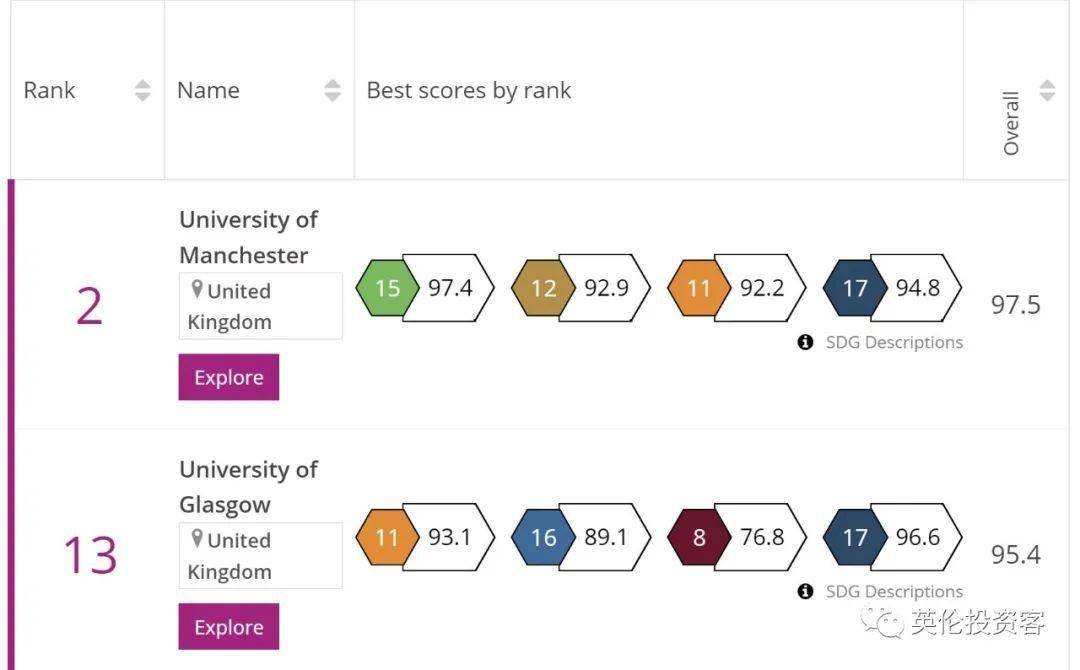Viewport: 1080px width, 670px height.
Task: Click the Best scores by rank header
Action: (x=469, y=90)
